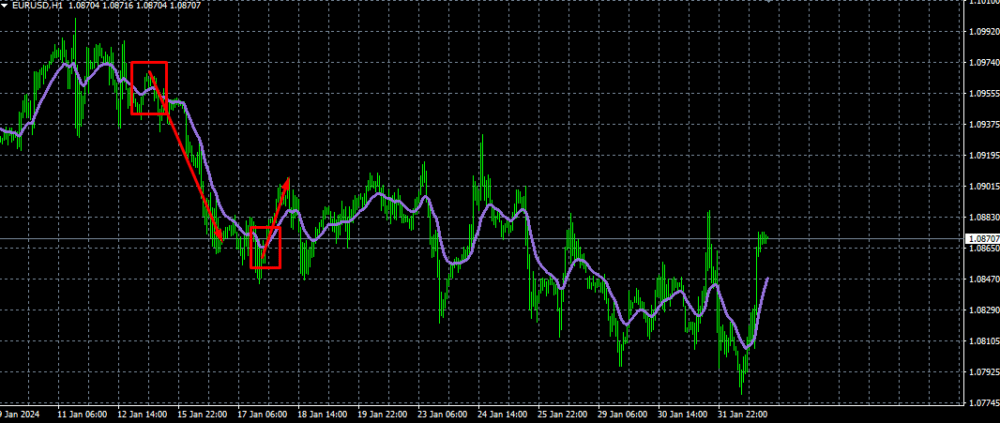Click the 12 Jan 14:00 time label

(x=142, y=414)
